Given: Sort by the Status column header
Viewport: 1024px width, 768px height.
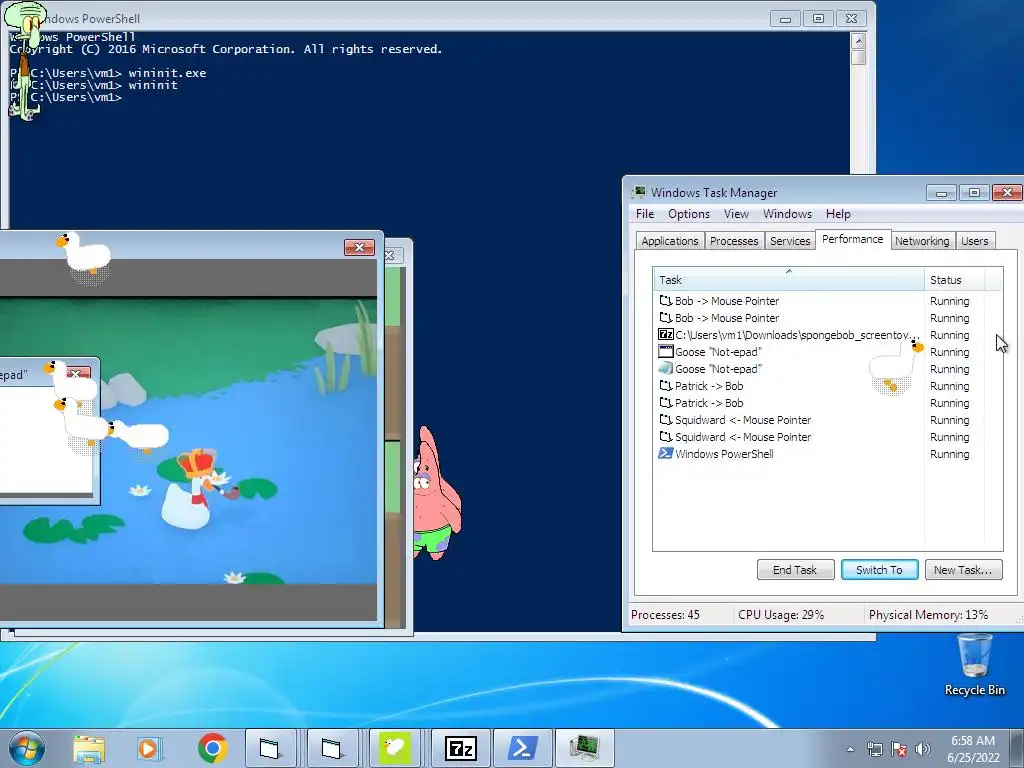Looking at the screenshot, I should point(954,280).
